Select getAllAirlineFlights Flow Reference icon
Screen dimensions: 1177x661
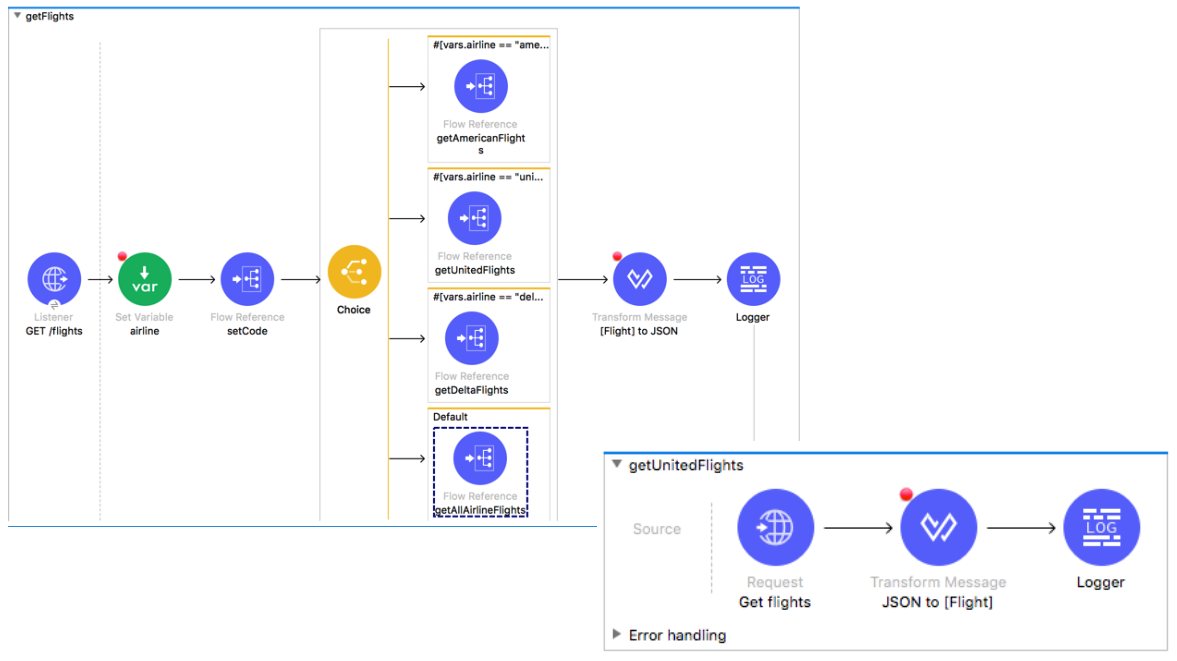coord(480,458)
